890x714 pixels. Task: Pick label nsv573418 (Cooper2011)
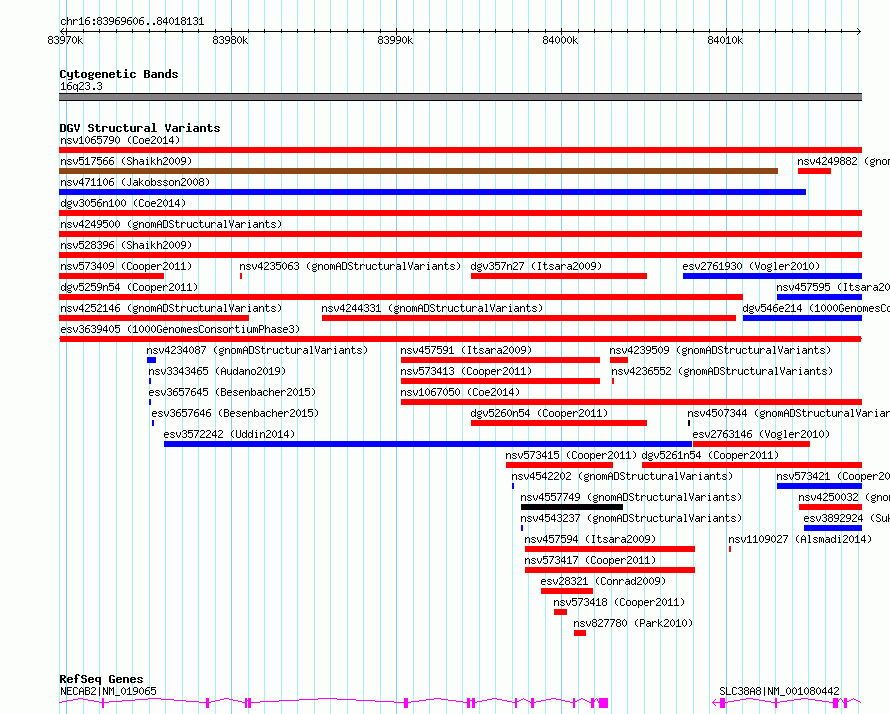point(619,602)
